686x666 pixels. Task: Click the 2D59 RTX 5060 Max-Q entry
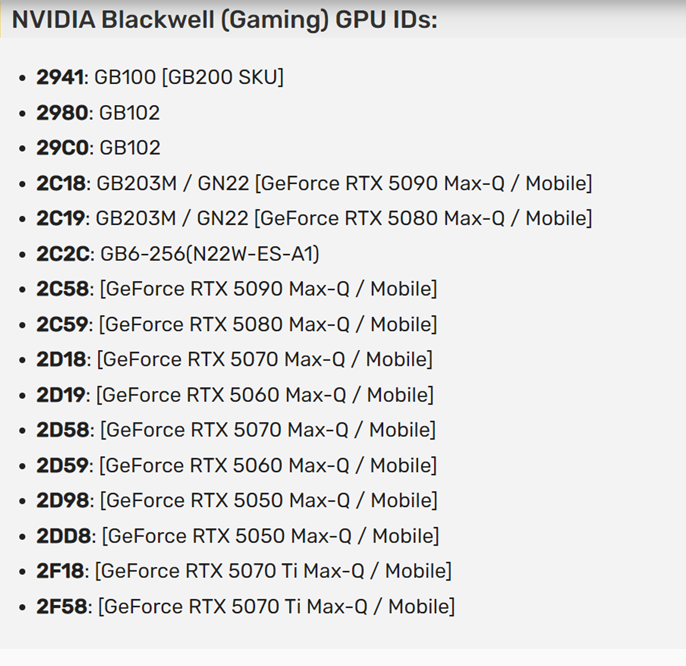(237, 465)
